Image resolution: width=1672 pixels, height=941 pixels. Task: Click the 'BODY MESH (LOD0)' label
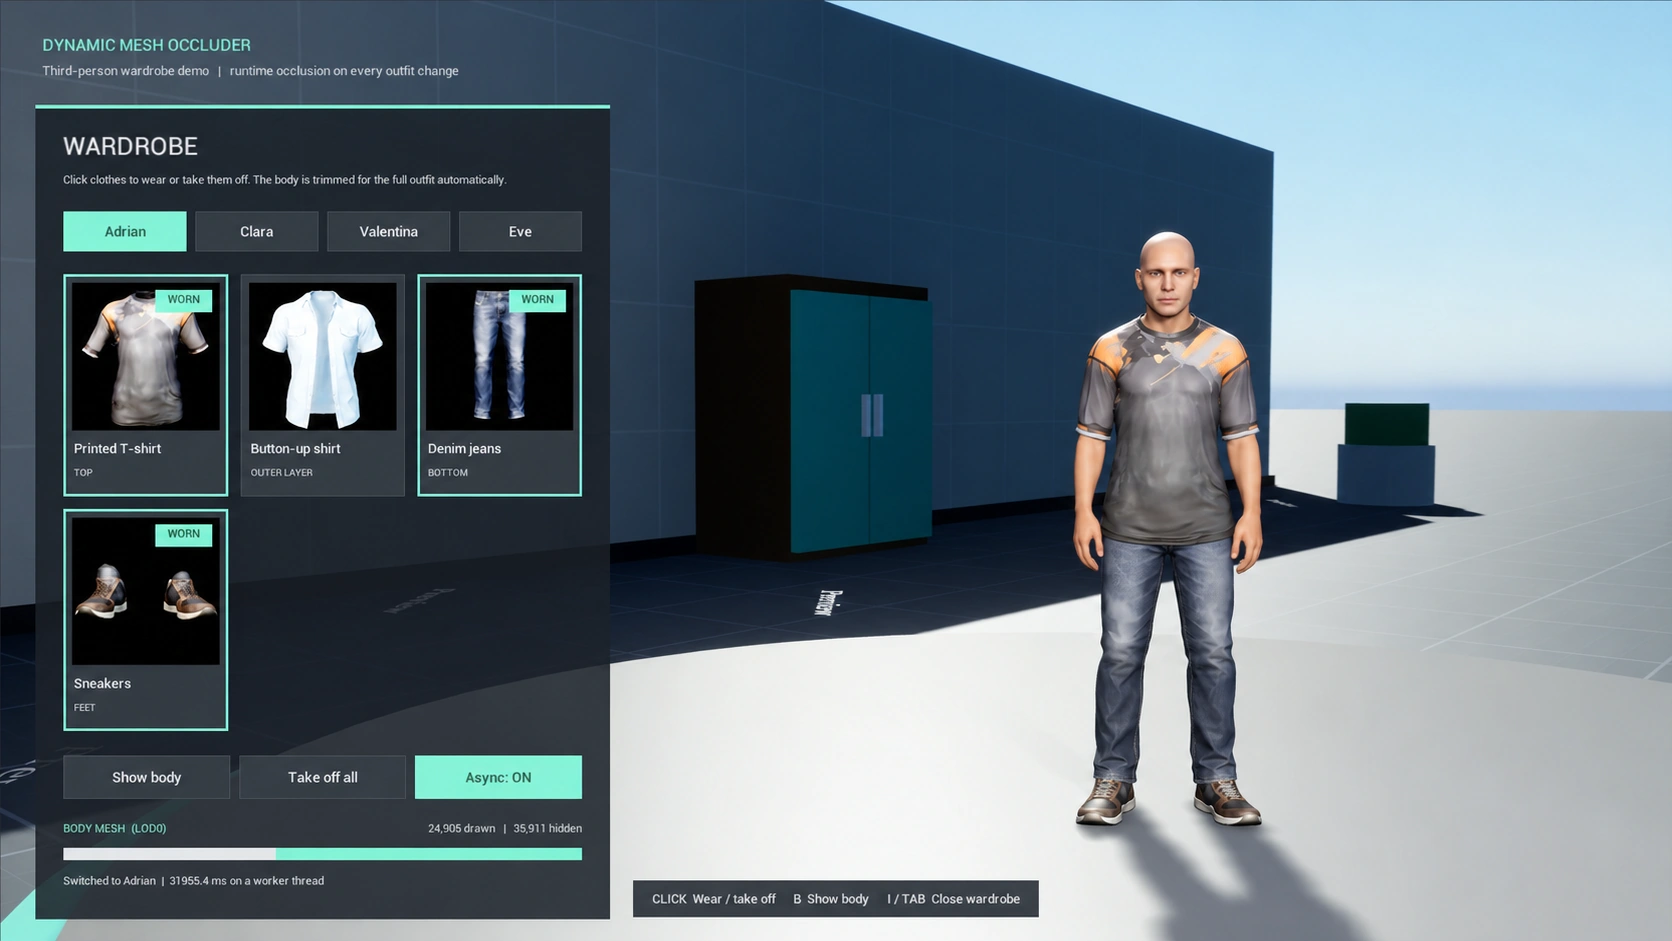point(114,828)
